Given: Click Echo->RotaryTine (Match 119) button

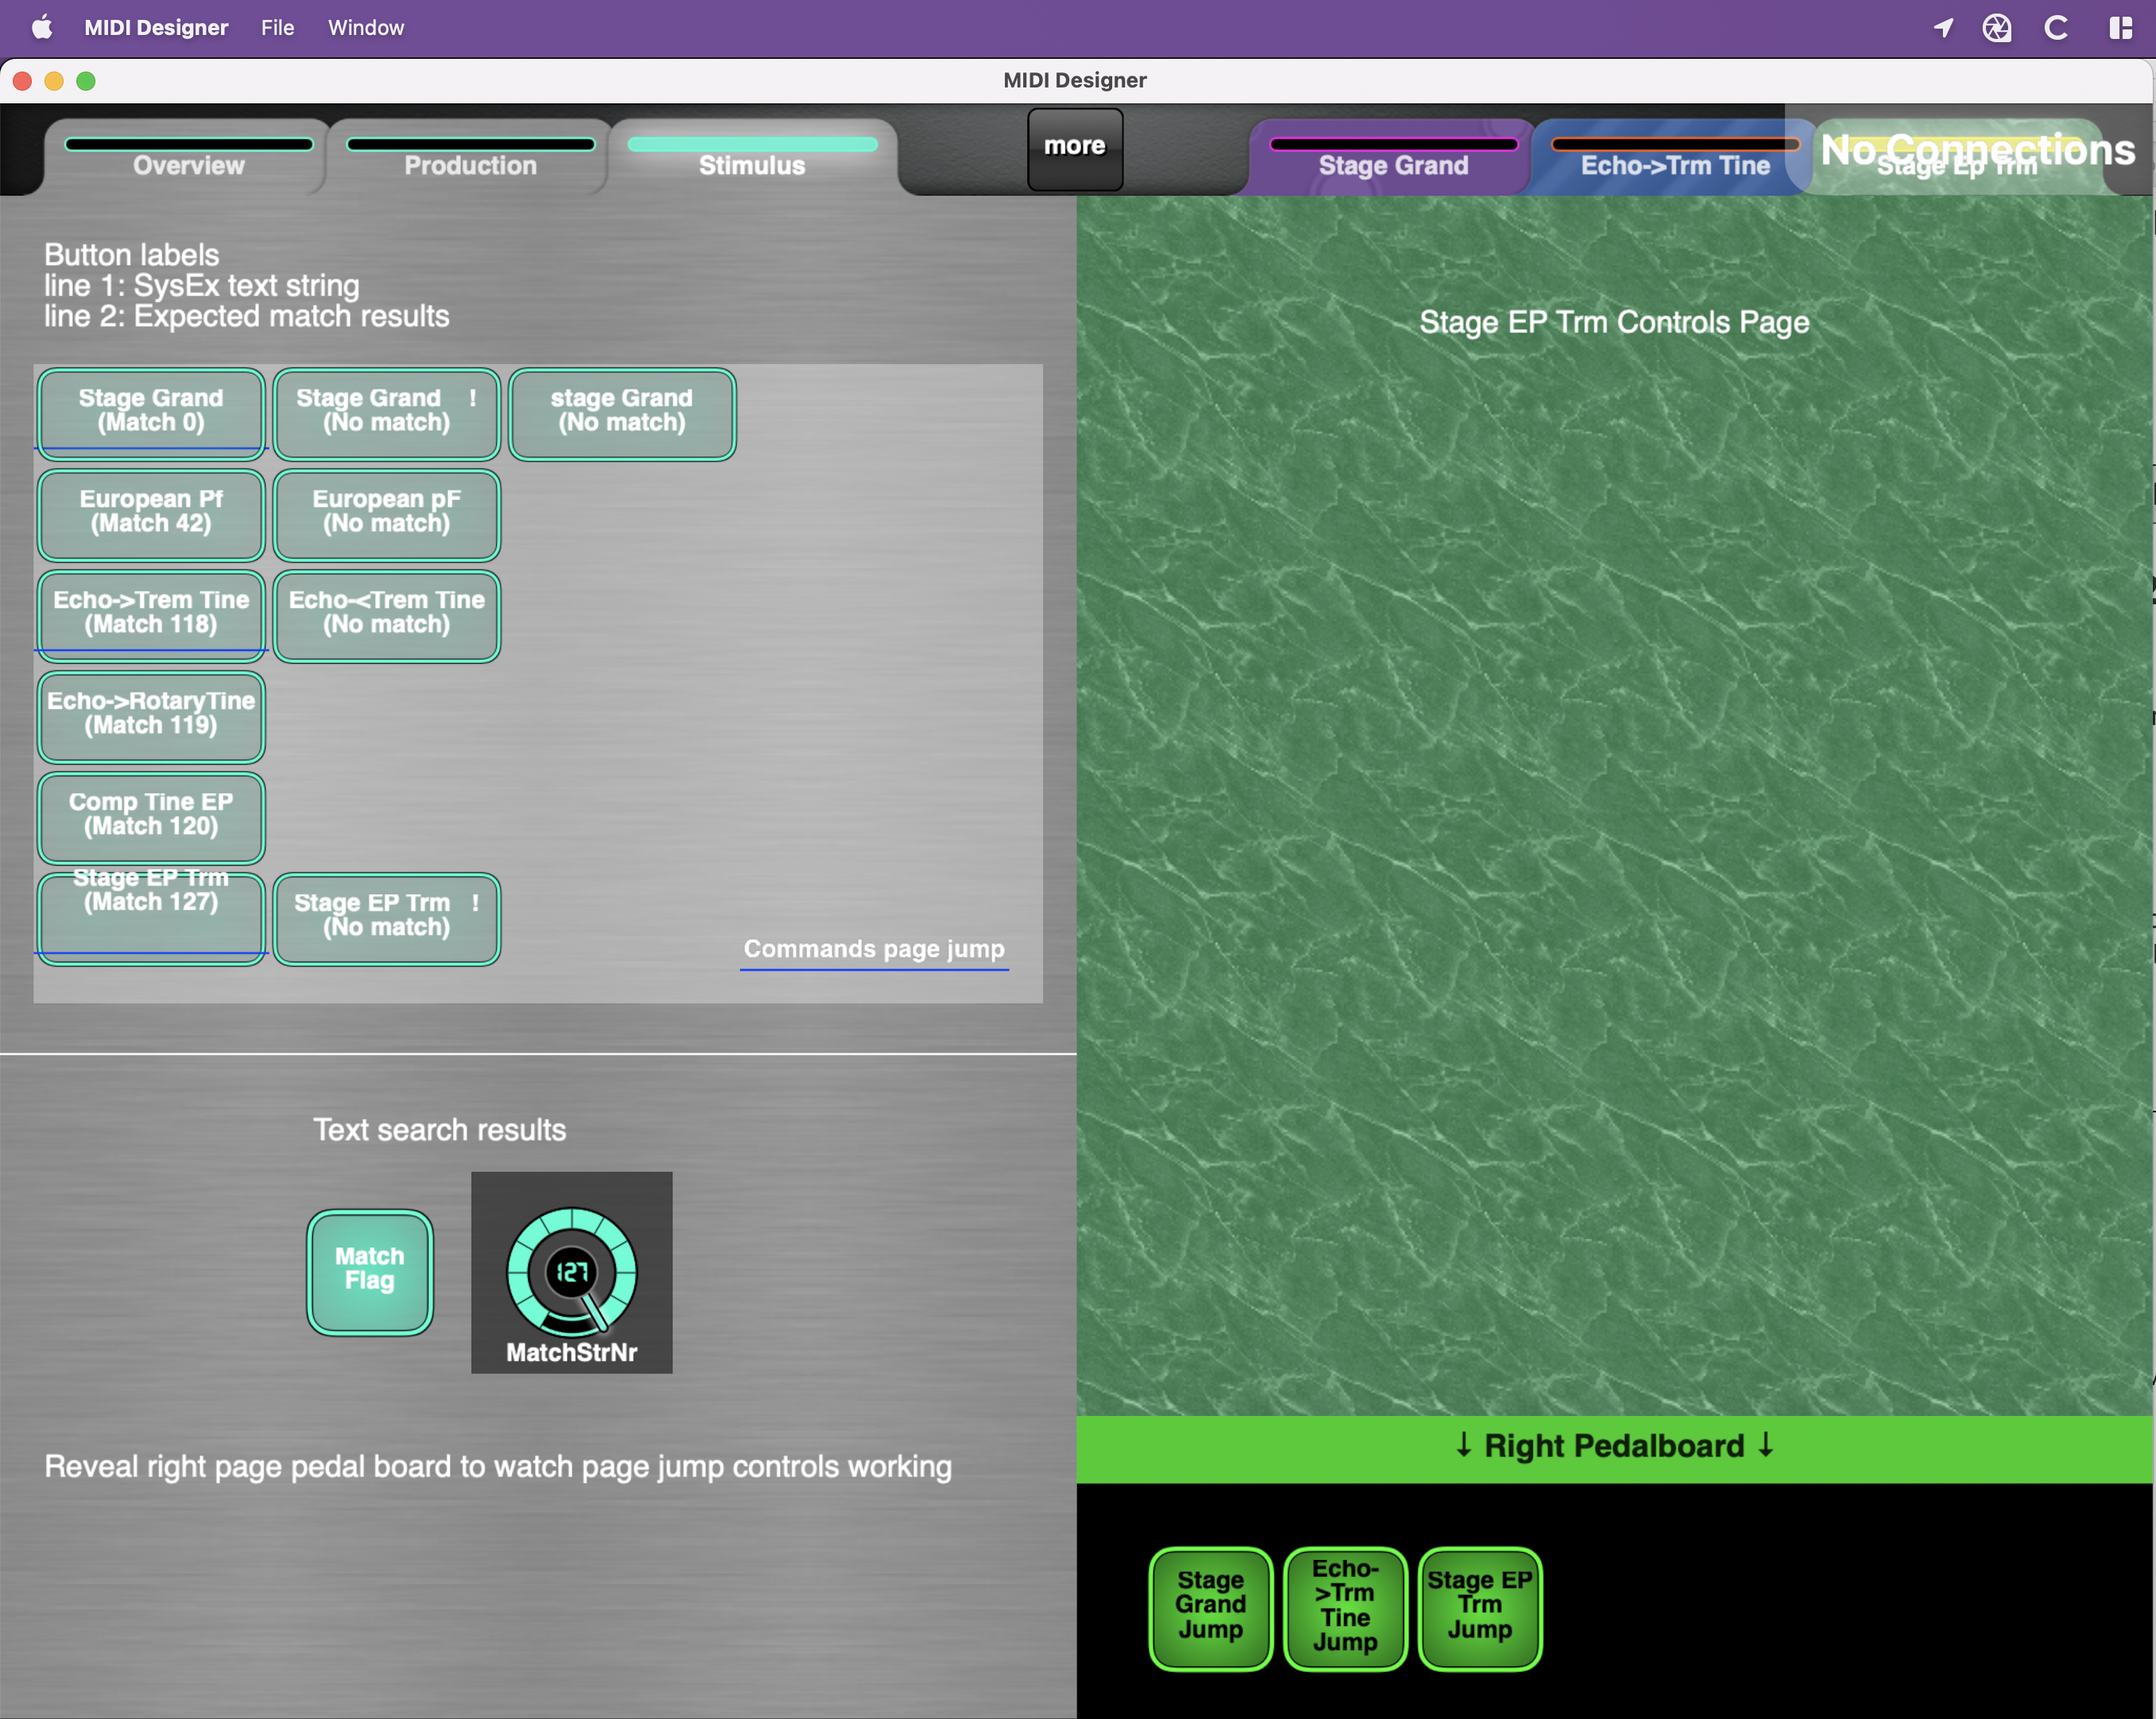Looking at the screenshot, I should [151, 716].
